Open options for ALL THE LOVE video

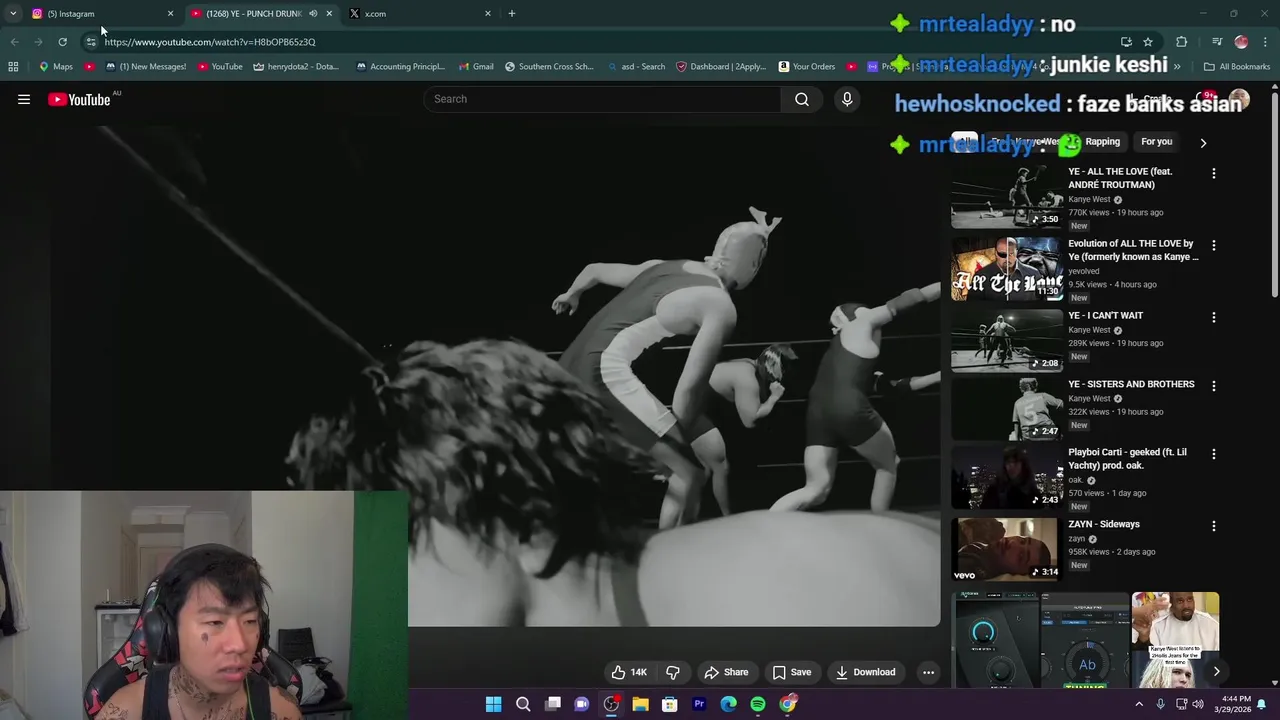coord(1214,174)
